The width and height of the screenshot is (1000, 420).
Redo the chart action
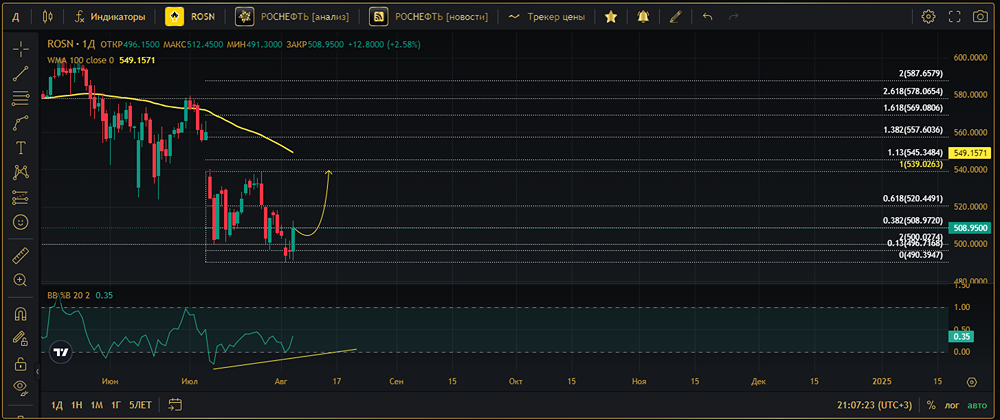coord(733,17)
